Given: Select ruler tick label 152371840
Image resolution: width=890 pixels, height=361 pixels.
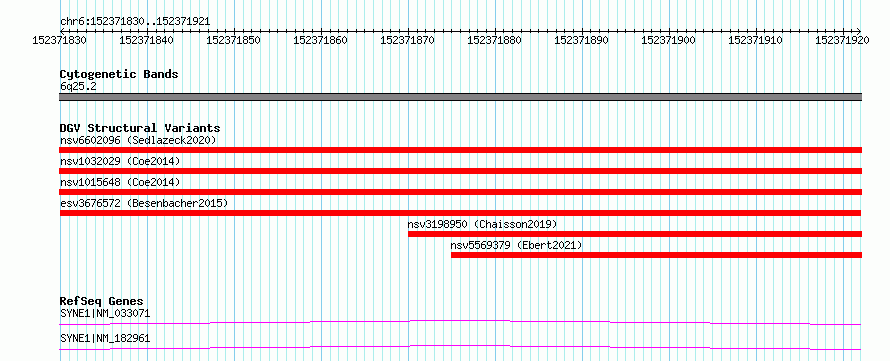Looking at the screenshot, I should coord(147,40).
